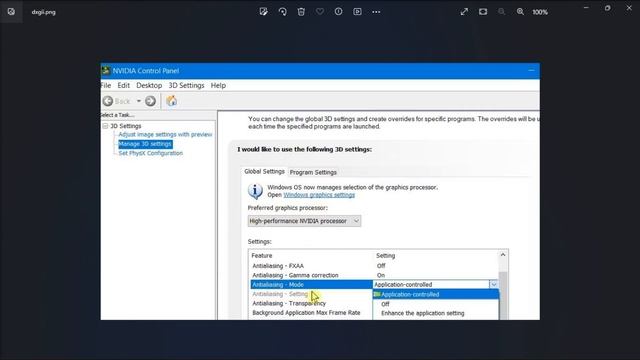
Task: Select Manage 3D settings tree item
Action: click(x=145, y=144)
